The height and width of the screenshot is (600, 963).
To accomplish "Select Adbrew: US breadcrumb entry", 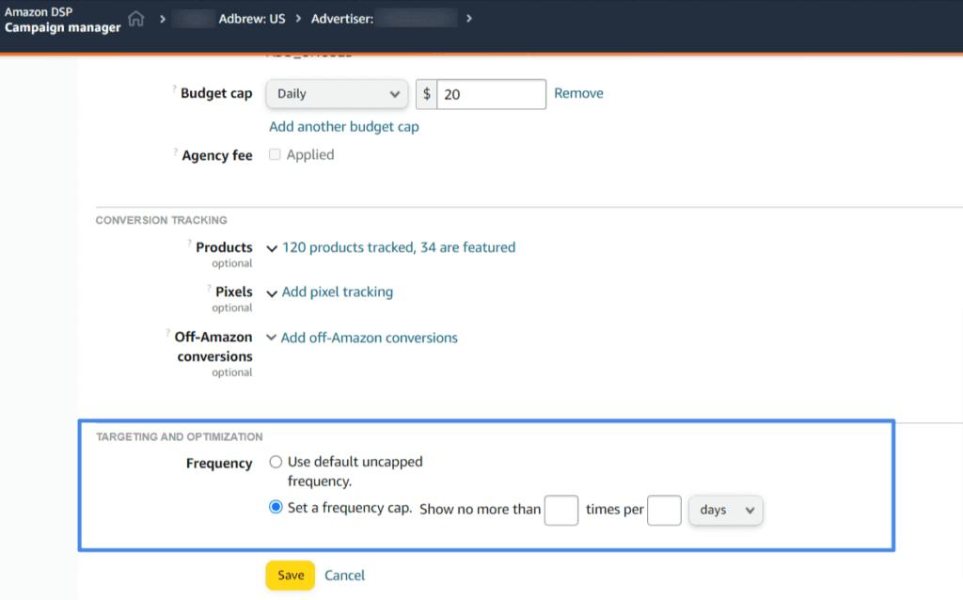I will [x=252, y=19].
